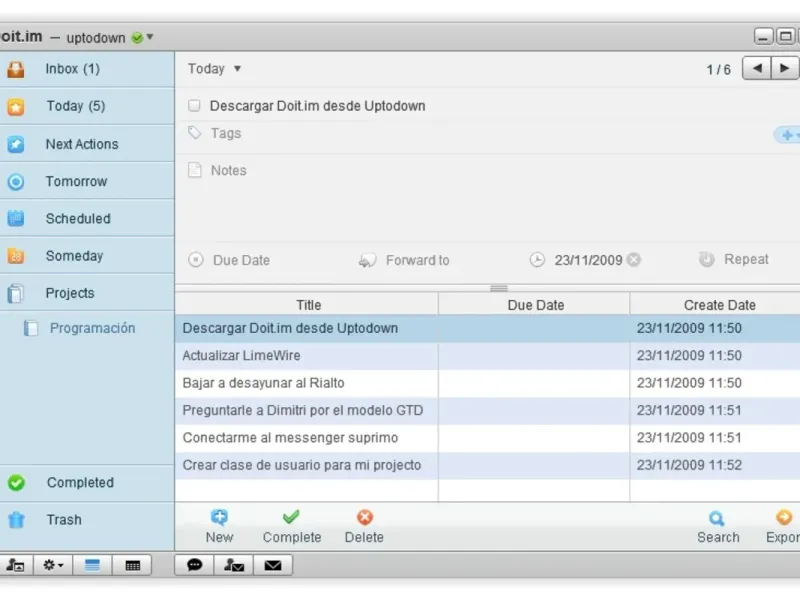Screen dimensions: 800x600
Task: Open the Inbox (1) folder
Action: 87,69
